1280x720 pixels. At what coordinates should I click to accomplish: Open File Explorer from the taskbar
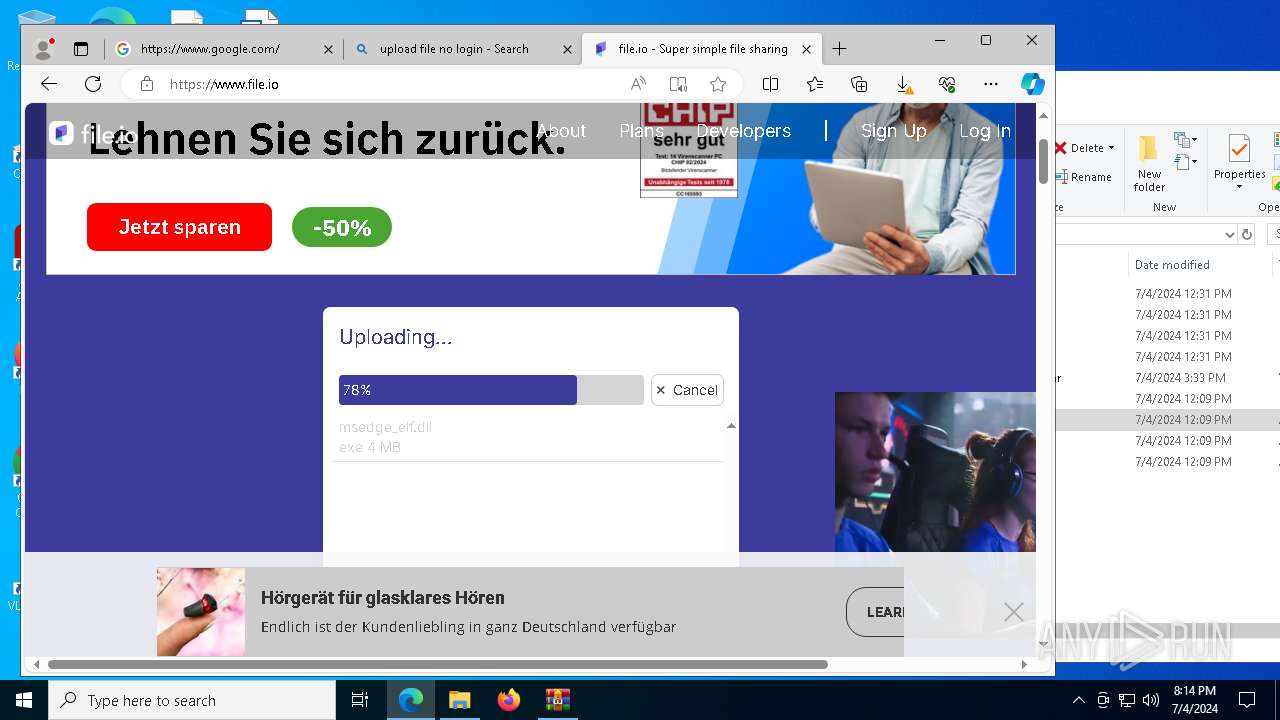[x=459, y=700]
